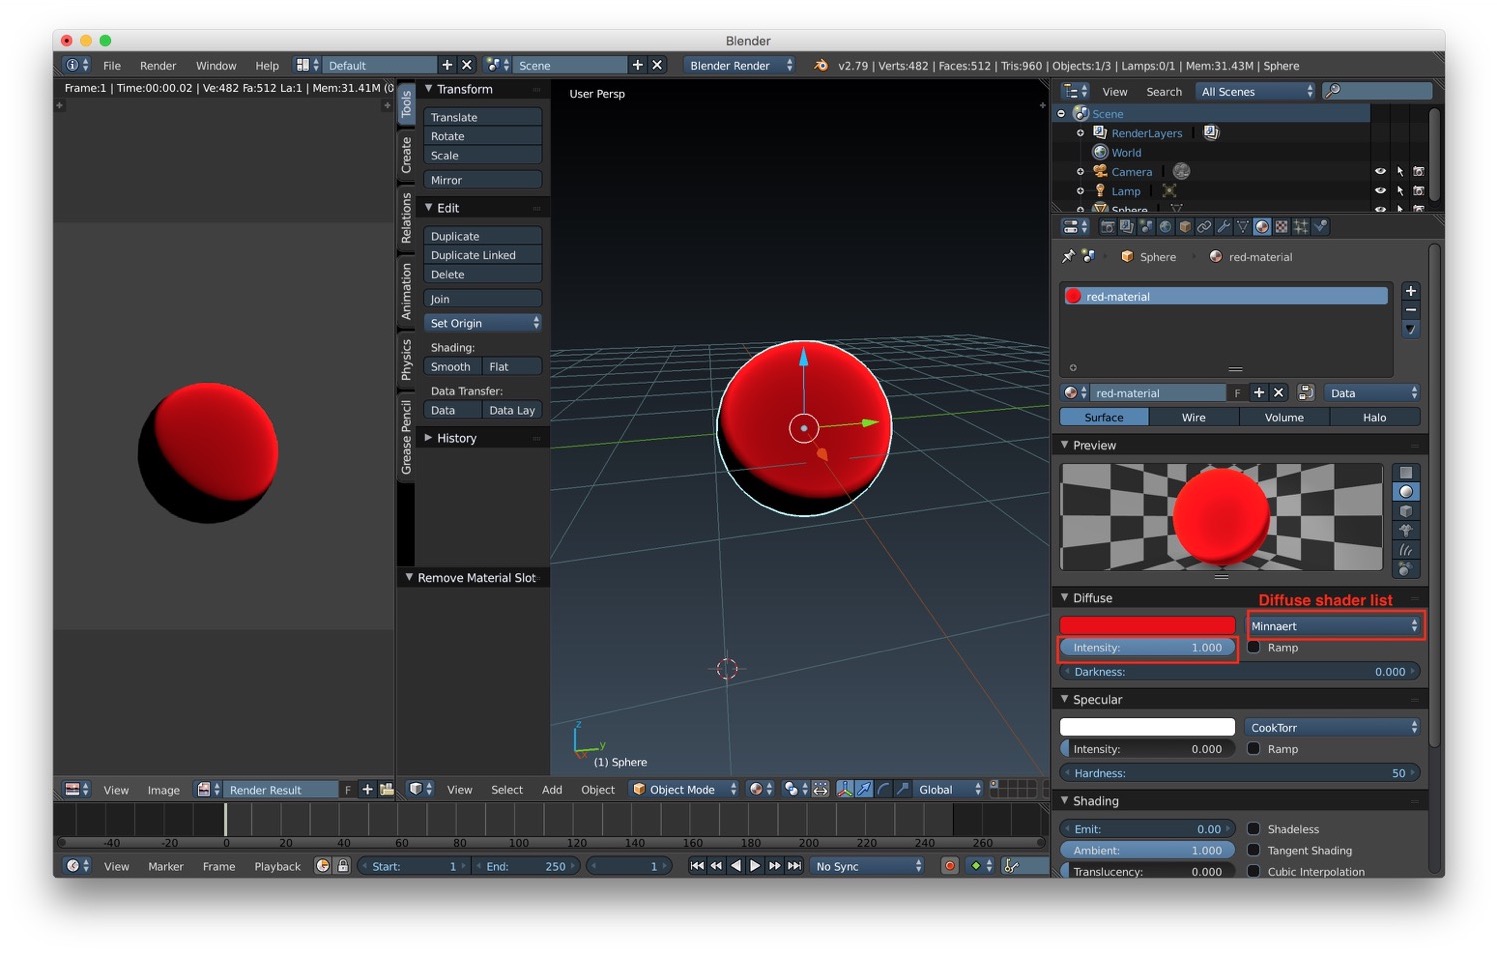Add a new material slot with plus
Screen dimensions: 1497x954
tap(1410, 292)
